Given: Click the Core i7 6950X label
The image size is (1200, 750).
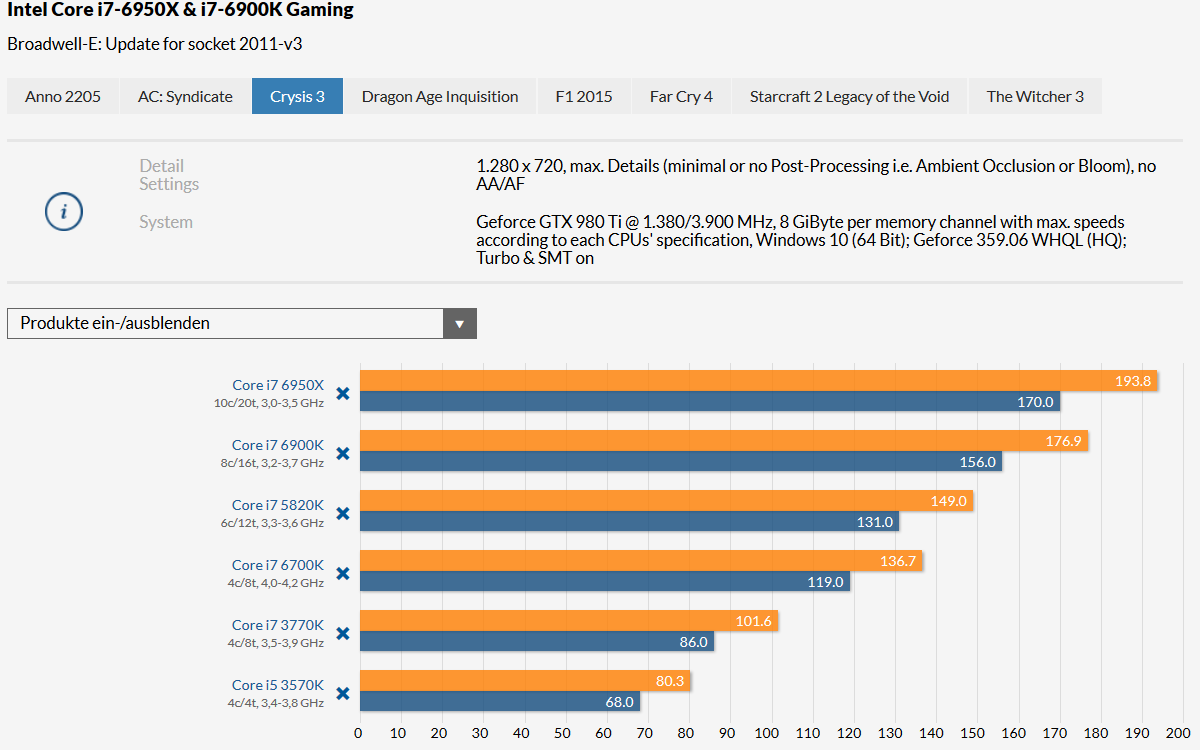Looking at the screenshot, I should coord(278,385).
